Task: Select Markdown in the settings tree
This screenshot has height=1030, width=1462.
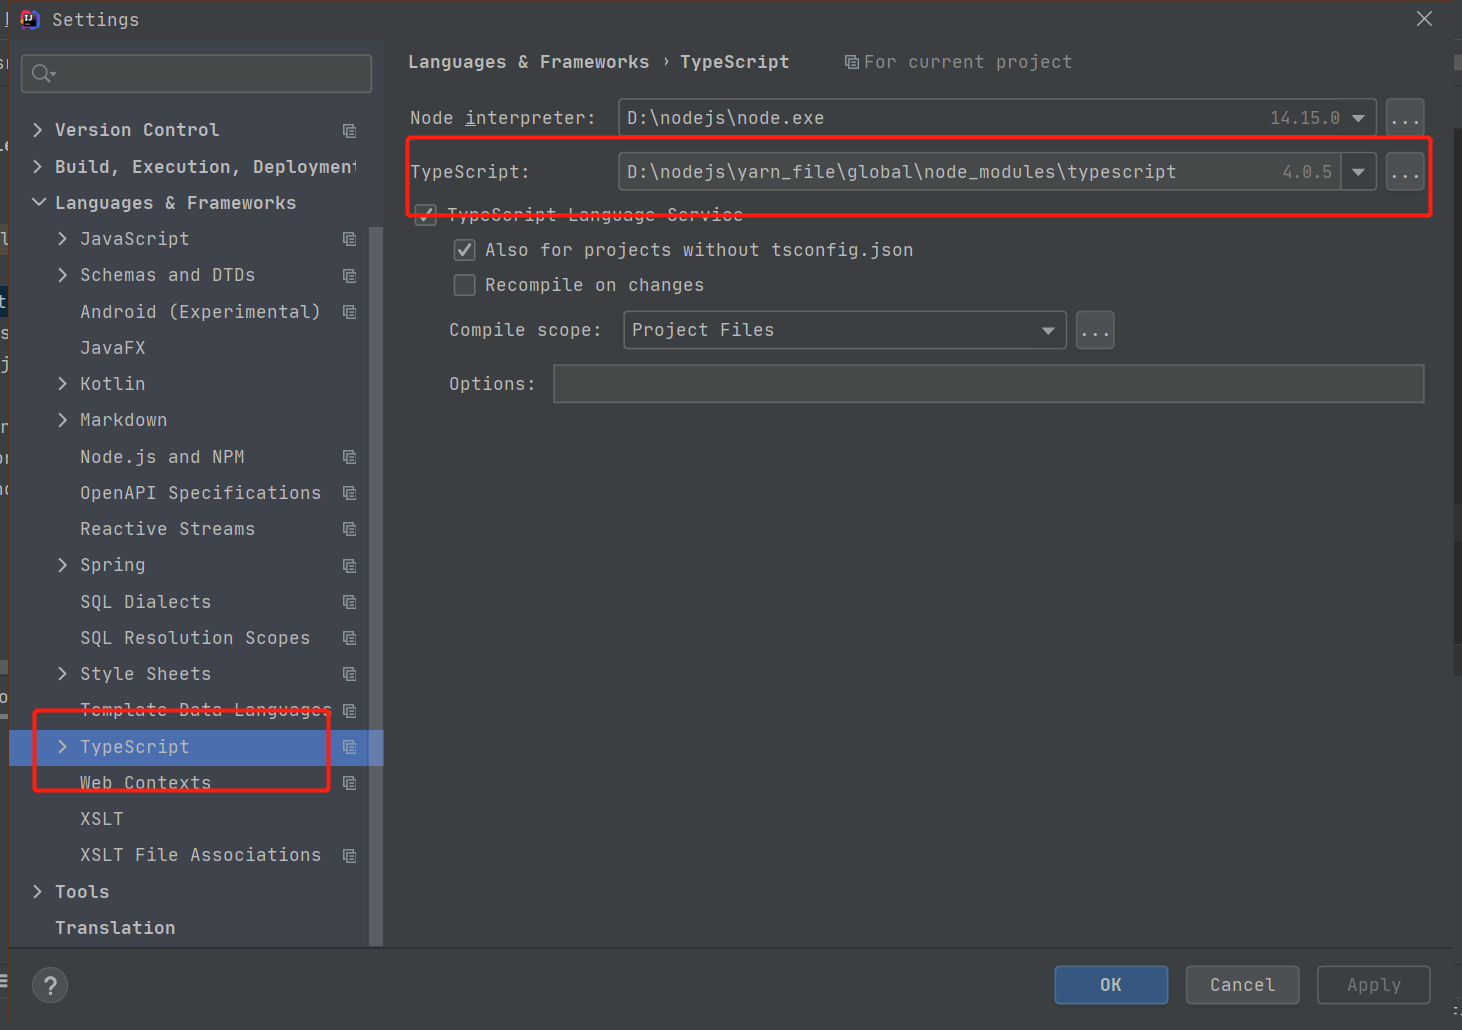Action: pyautogui.click(x=123, y=420)
